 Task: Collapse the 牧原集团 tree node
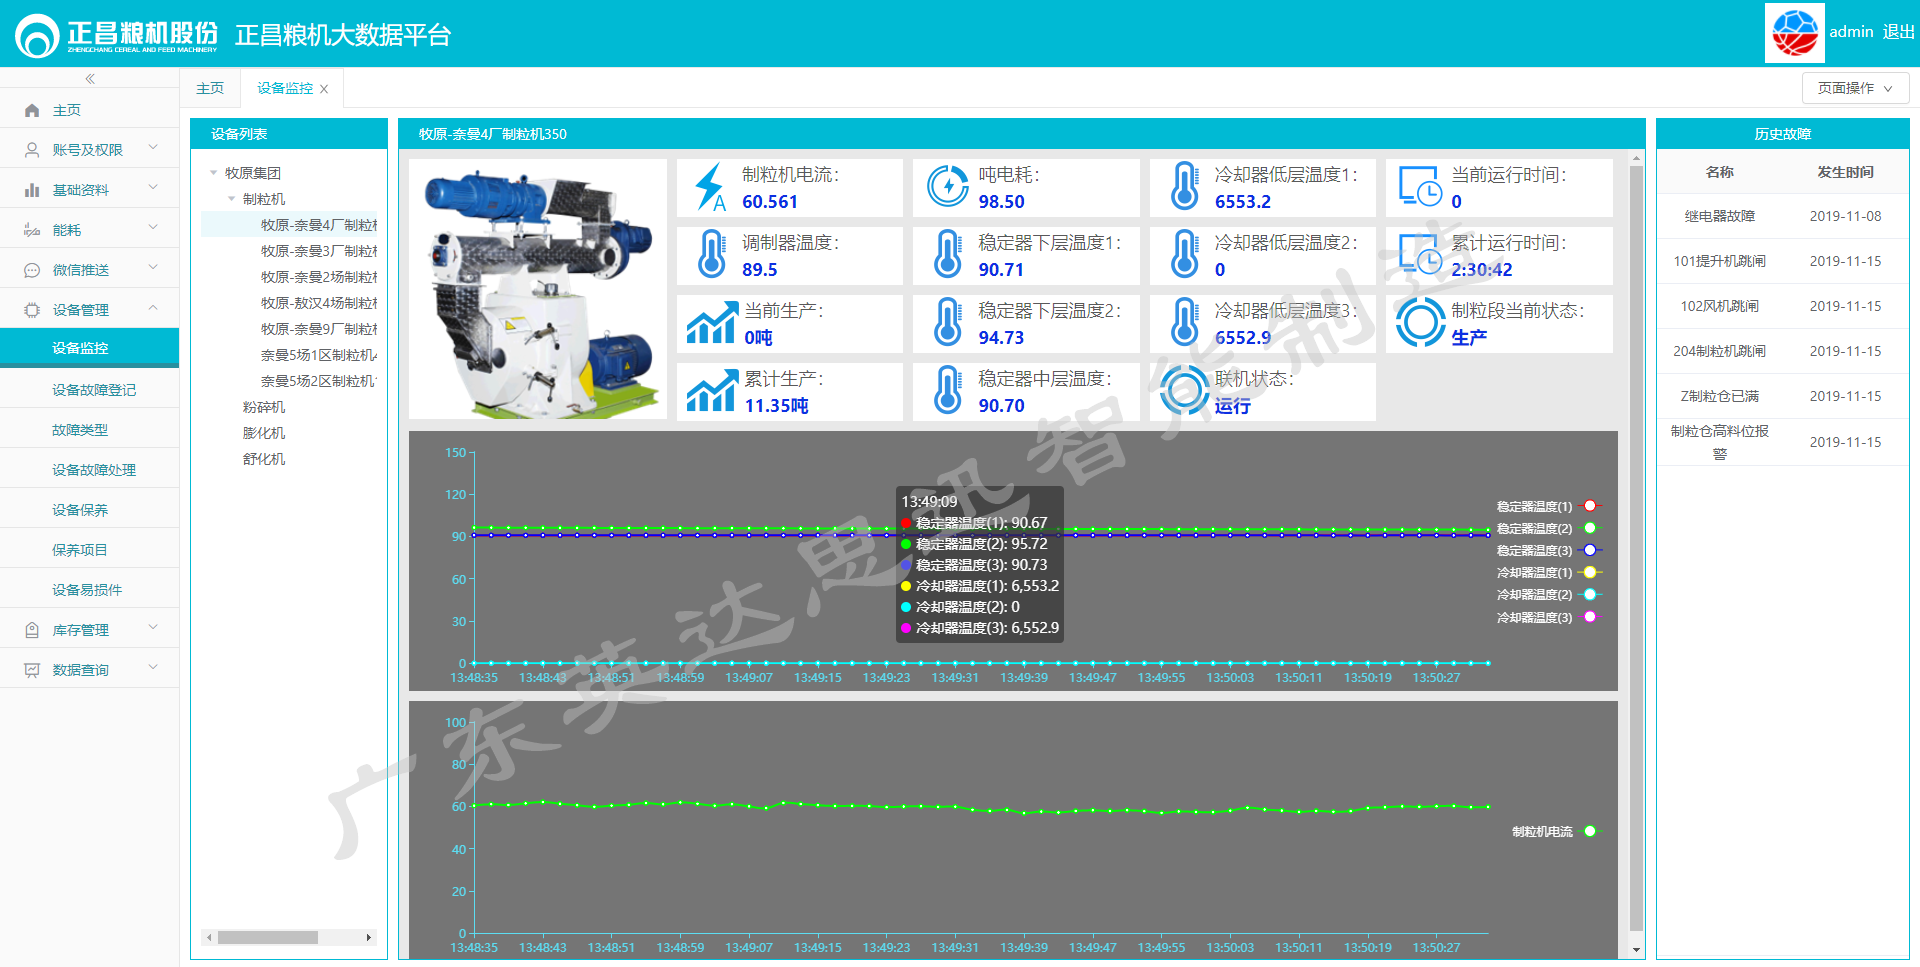click(x=213, y=173)
